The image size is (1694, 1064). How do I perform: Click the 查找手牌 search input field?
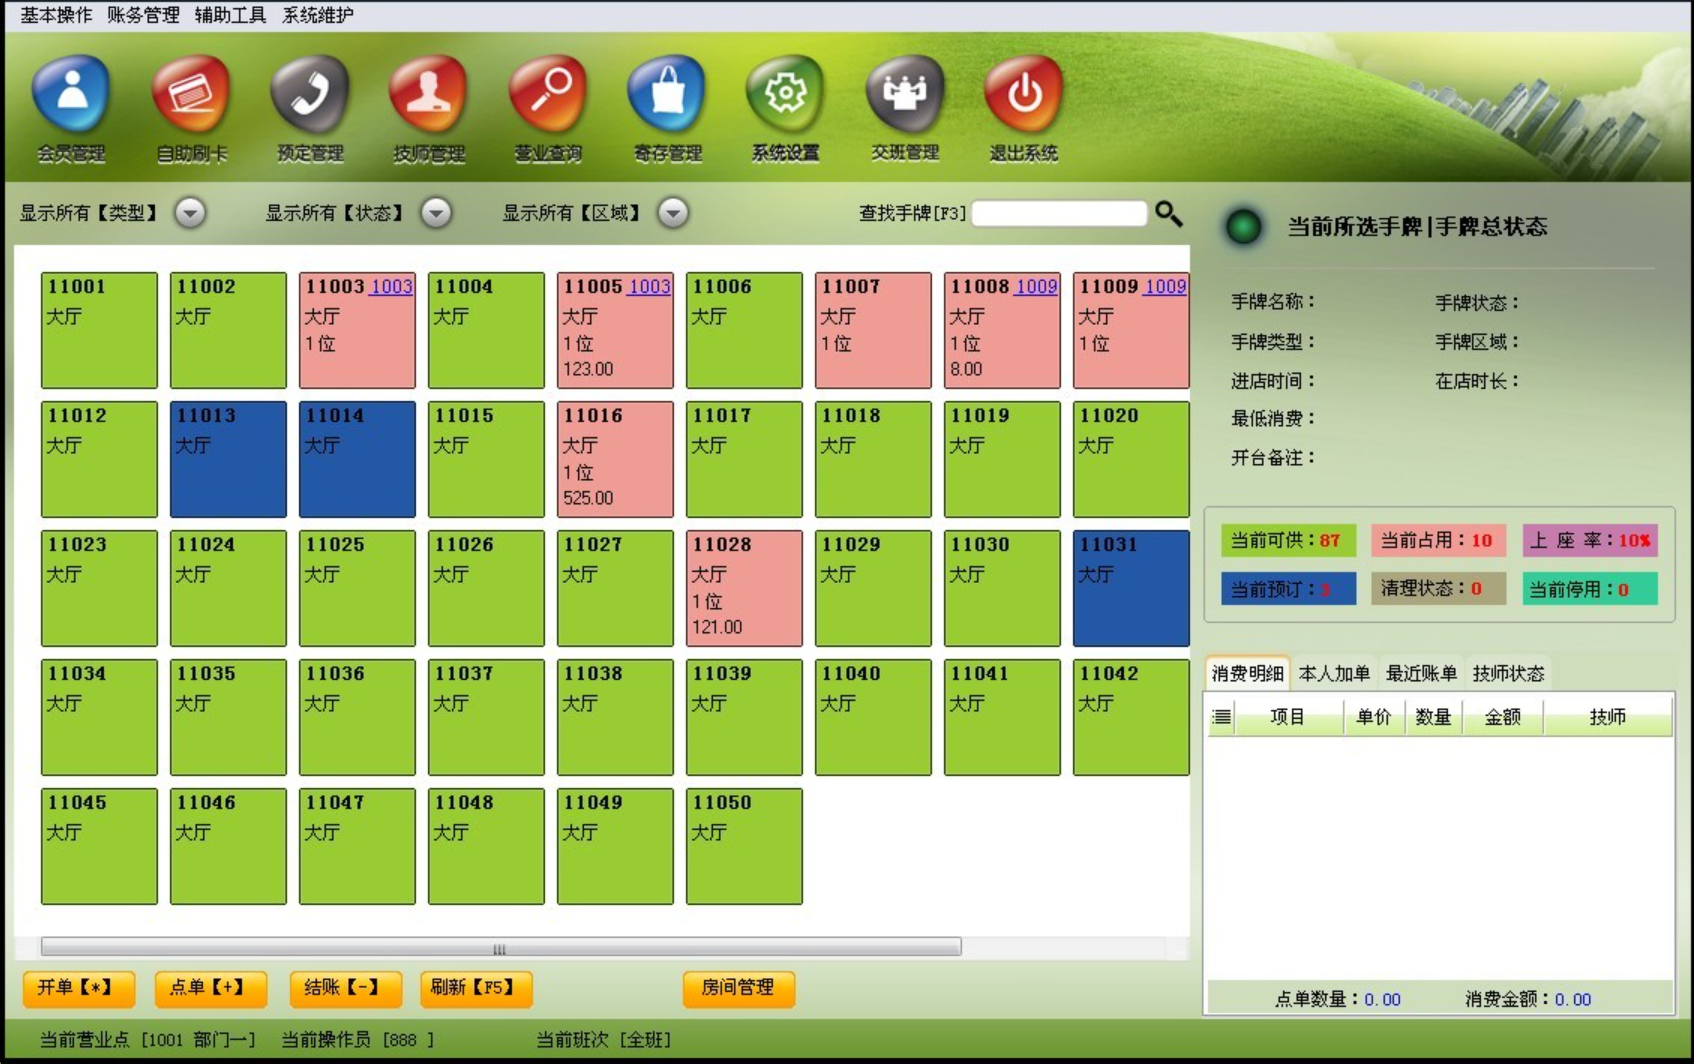click(x=1059, y=213)
